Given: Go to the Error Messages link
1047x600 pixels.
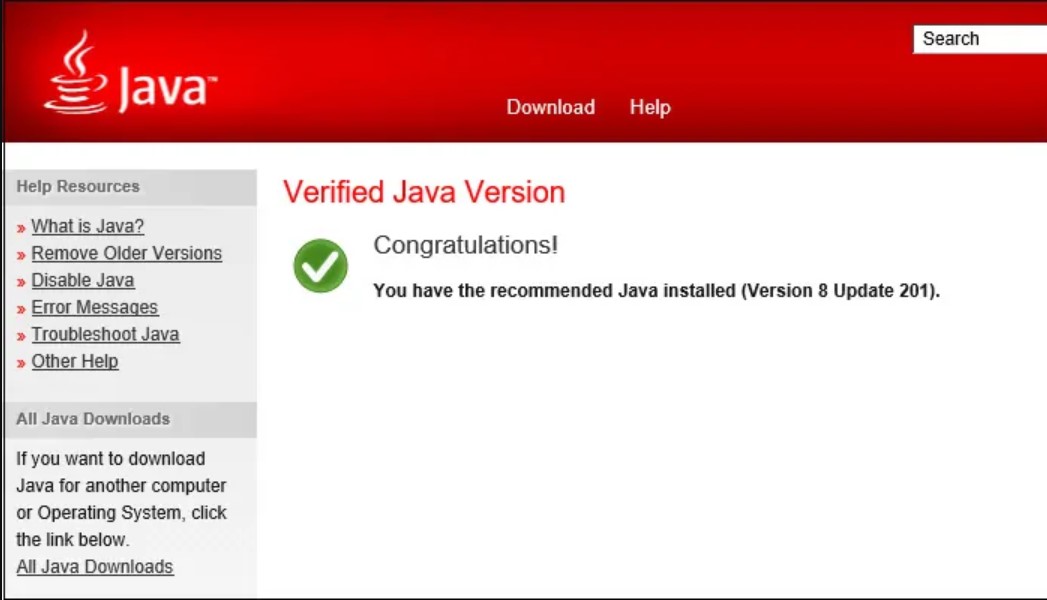Looking at the screenshot, I should point(94,307).
